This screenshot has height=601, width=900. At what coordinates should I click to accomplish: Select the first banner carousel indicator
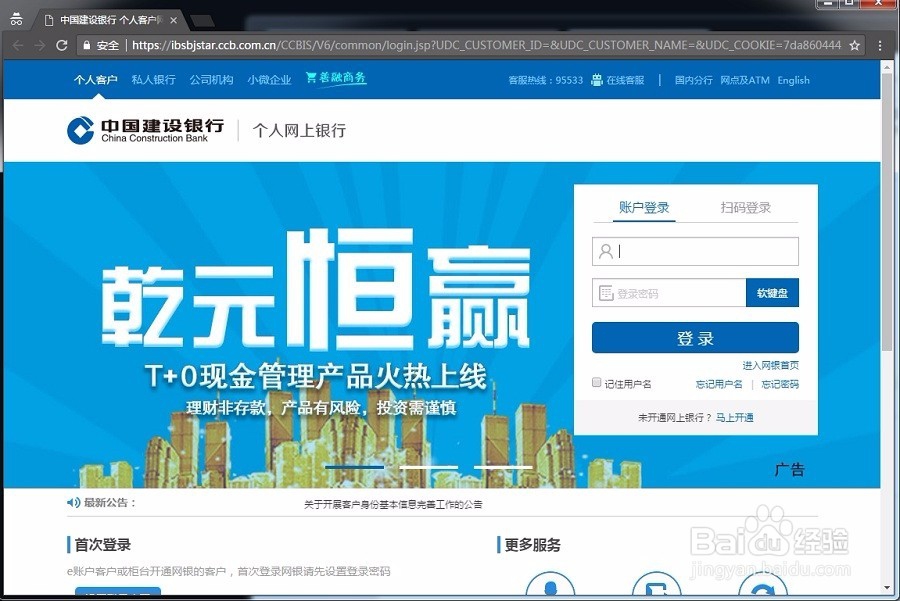pyautogui.click(x=354, y=467)
